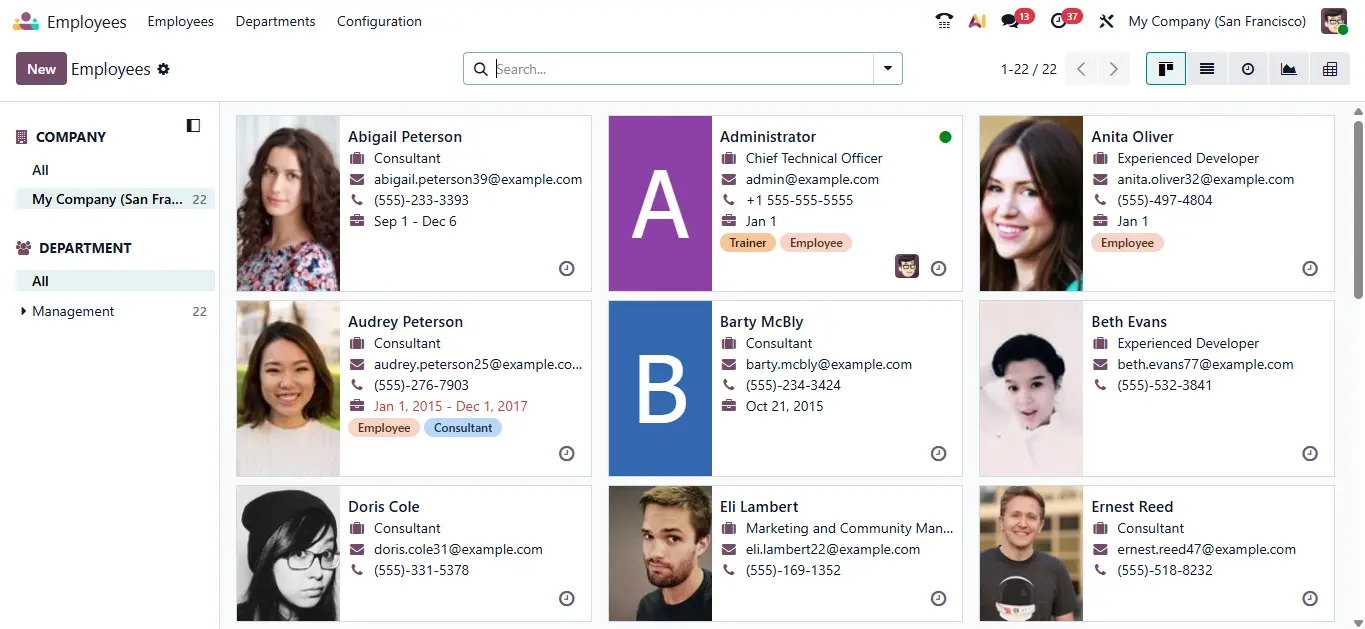Open Anita Oliver's photo
The image size is (1365, 629).
click(1031, 203)
